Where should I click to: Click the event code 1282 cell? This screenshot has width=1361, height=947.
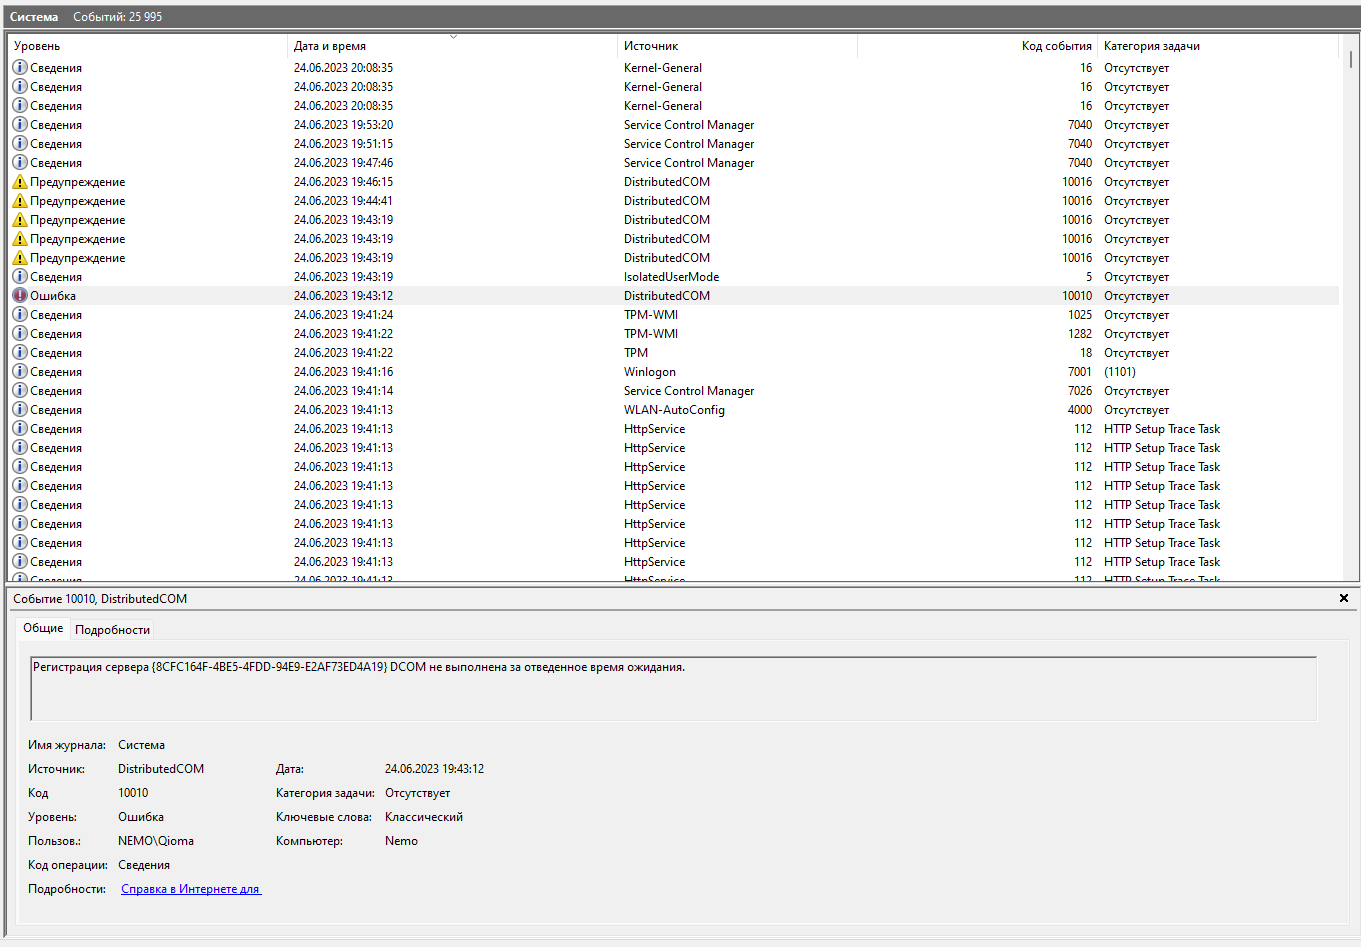click(x=1080, y=334)
